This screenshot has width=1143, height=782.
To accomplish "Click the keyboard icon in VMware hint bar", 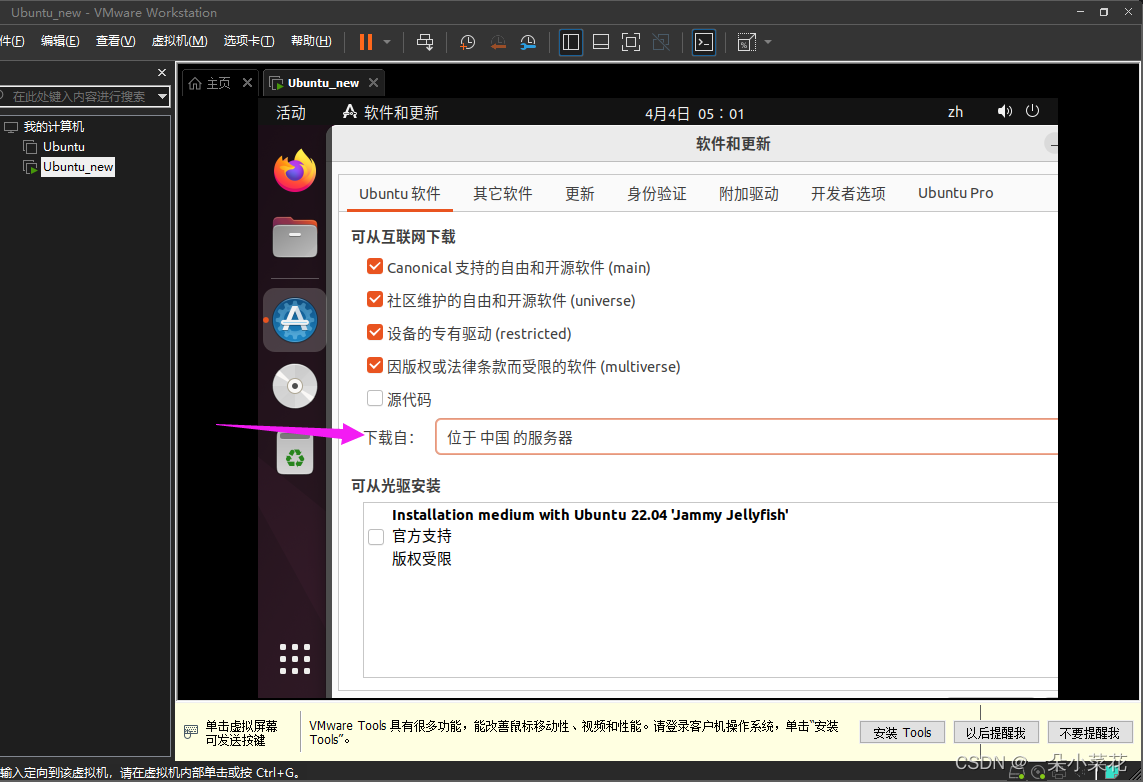I will (191, 732).
